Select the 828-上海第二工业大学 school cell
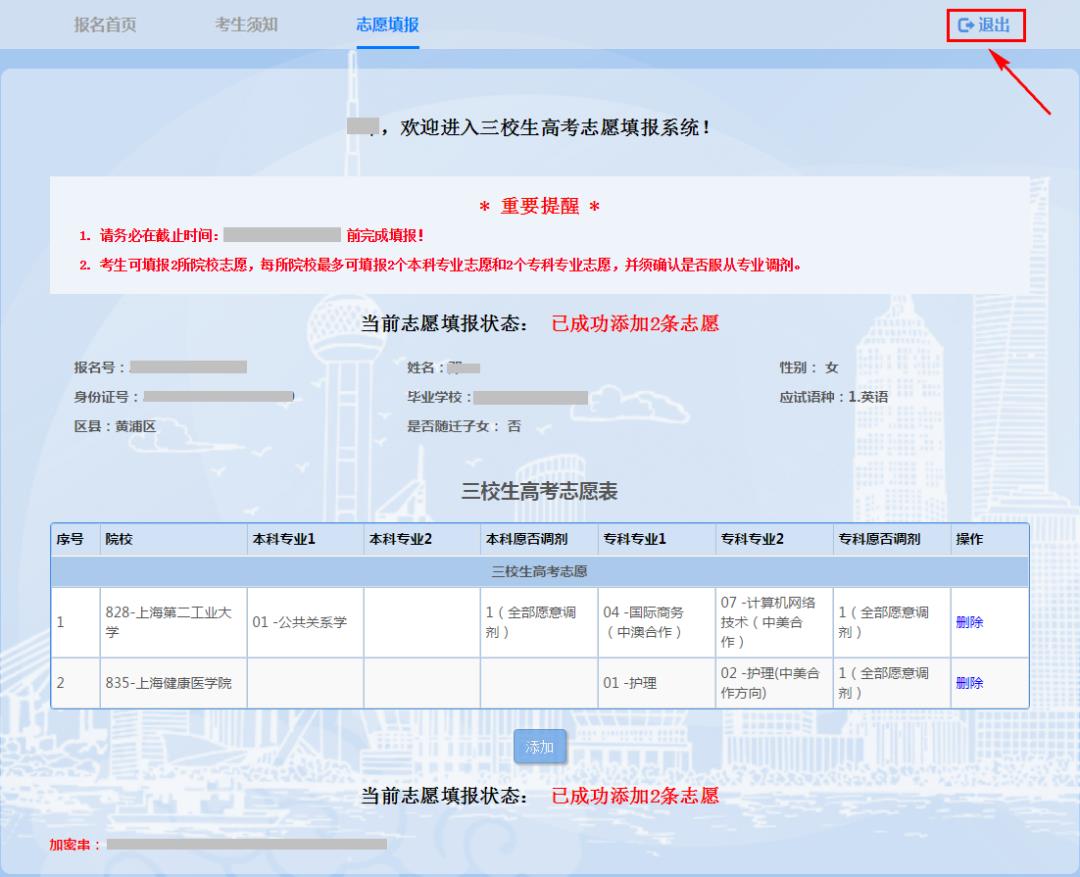The height and width of the screenshot is (877, 1080). click(170, 622)
